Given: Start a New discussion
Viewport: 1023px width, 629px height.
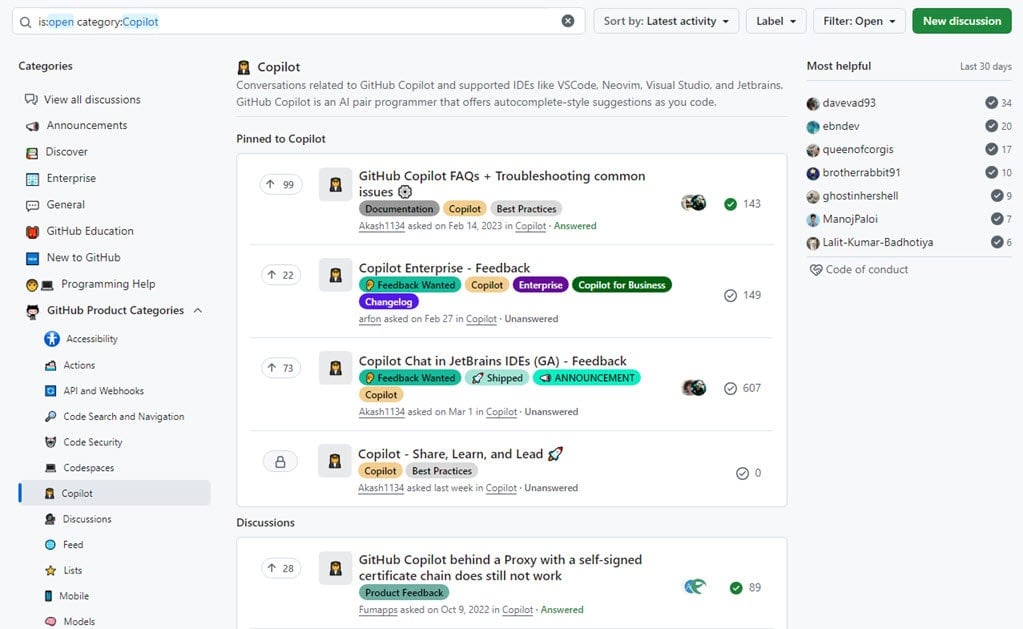Looking at the screenshot, I should [x=961, y=21].
